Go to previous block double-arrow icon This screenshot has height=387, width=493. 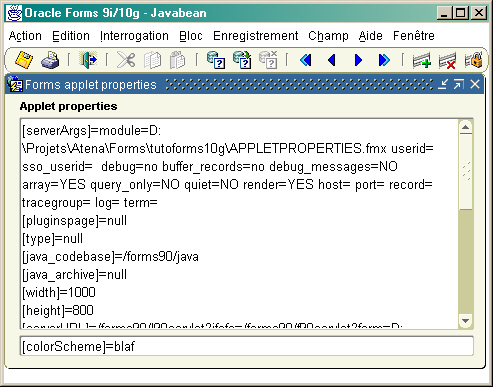pos(306,60)
